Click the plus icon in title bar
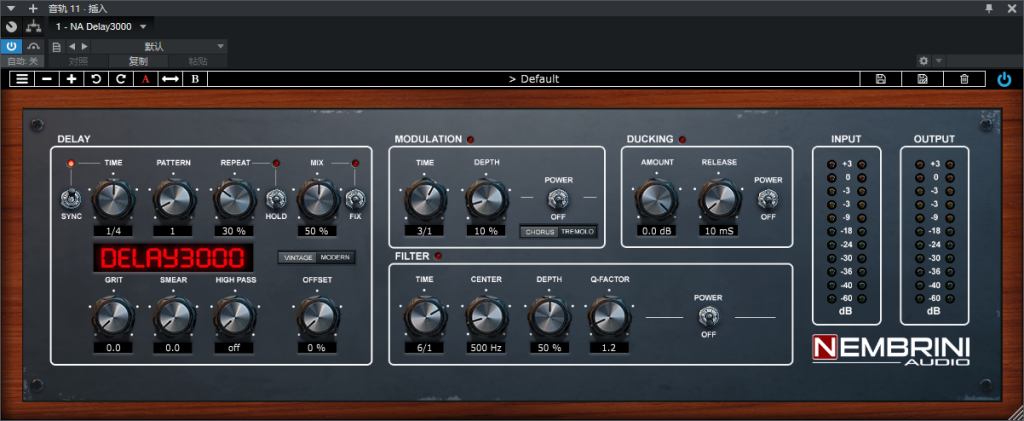The width and height of the screenshot is (1024, 421). pos(33,8)
